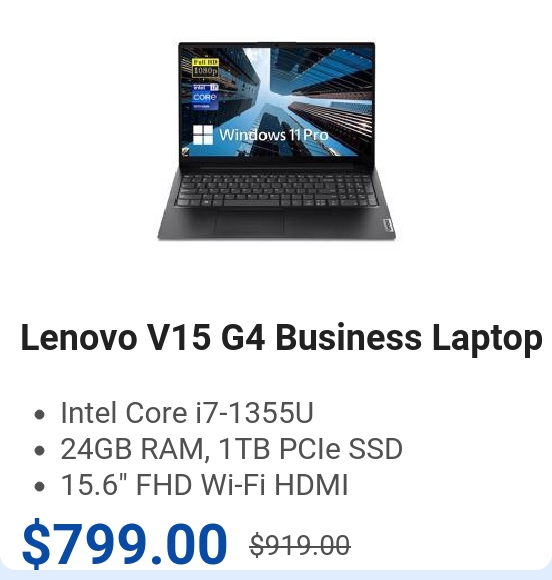The width and height of the screenshot is (552, 580).
Task: Click the Intel Core i7 badge
Action: (x=205, y=96)
